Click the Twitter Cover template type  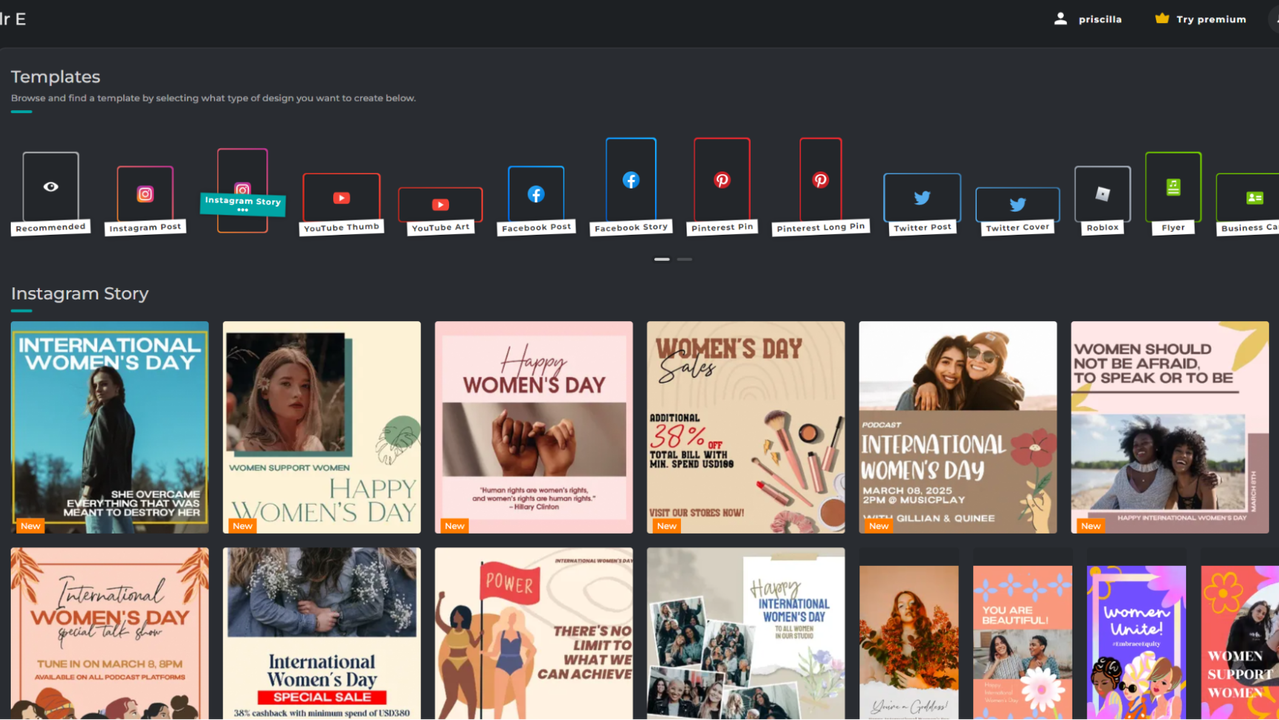[x=1017, y=205]
